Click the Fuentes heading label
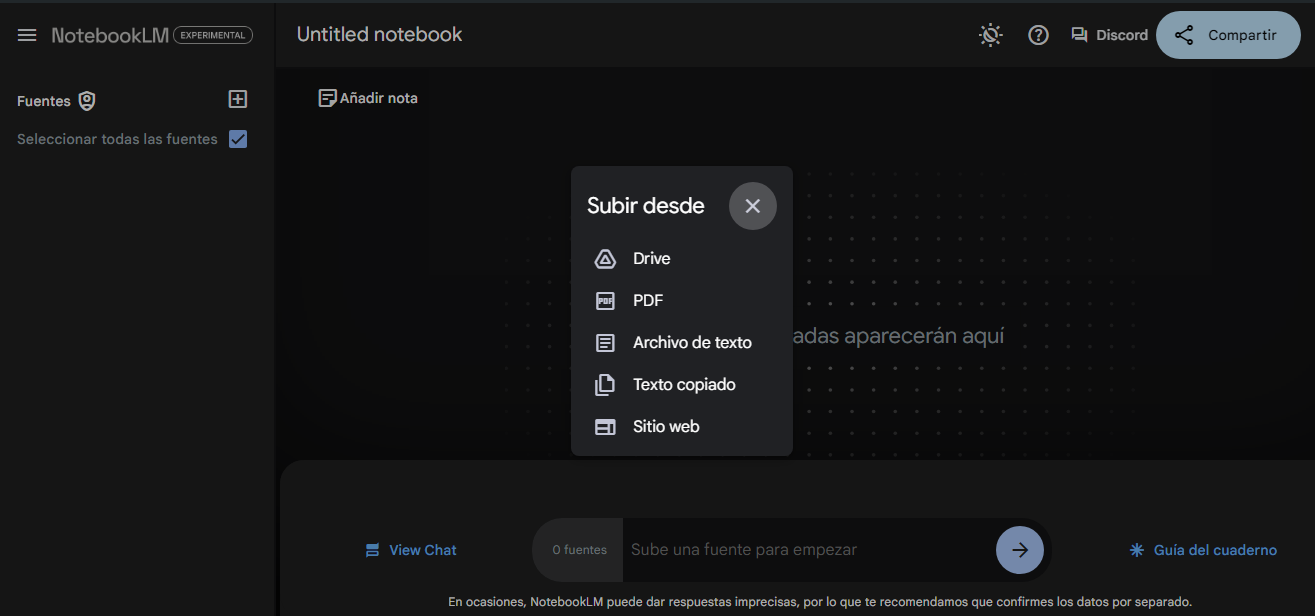Screen dimensions: 1315x616 (x=44, y=101)
